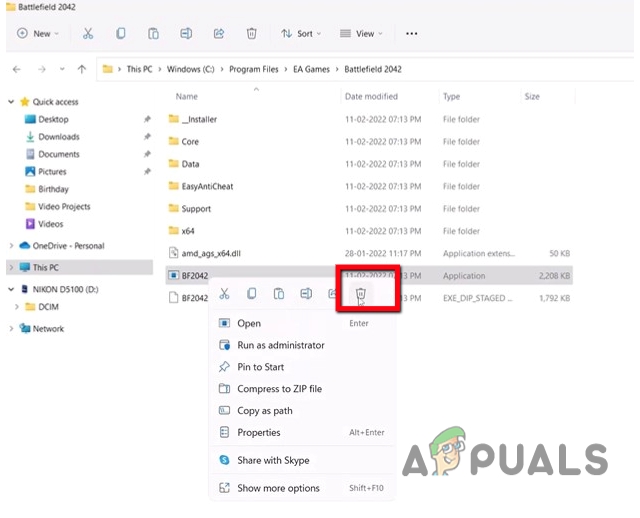
Task: Click the Delete trash icon in the top toolbar
Action: pyautogui.click(x=251, y=33)
